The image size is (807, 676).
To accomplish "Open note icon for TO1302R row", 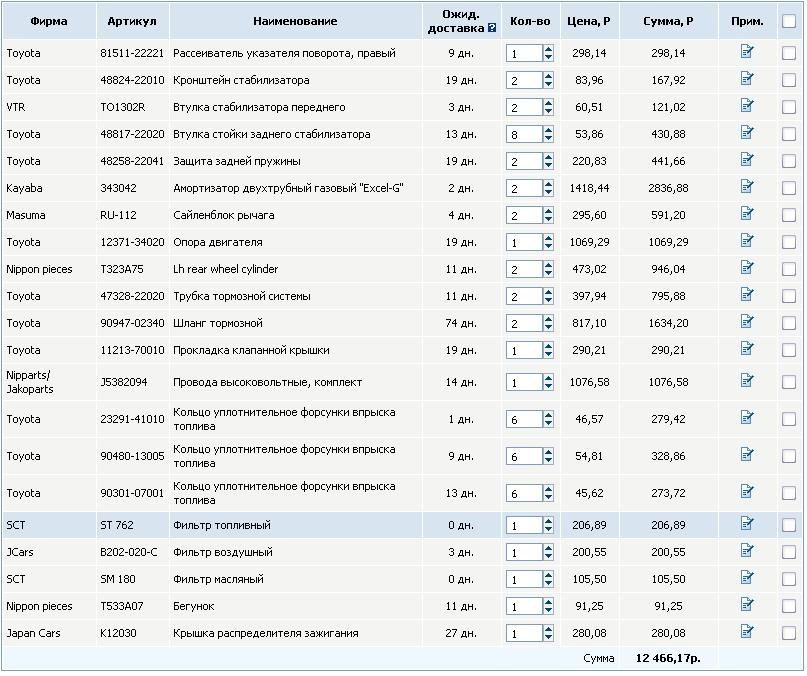I will (747, 106).
